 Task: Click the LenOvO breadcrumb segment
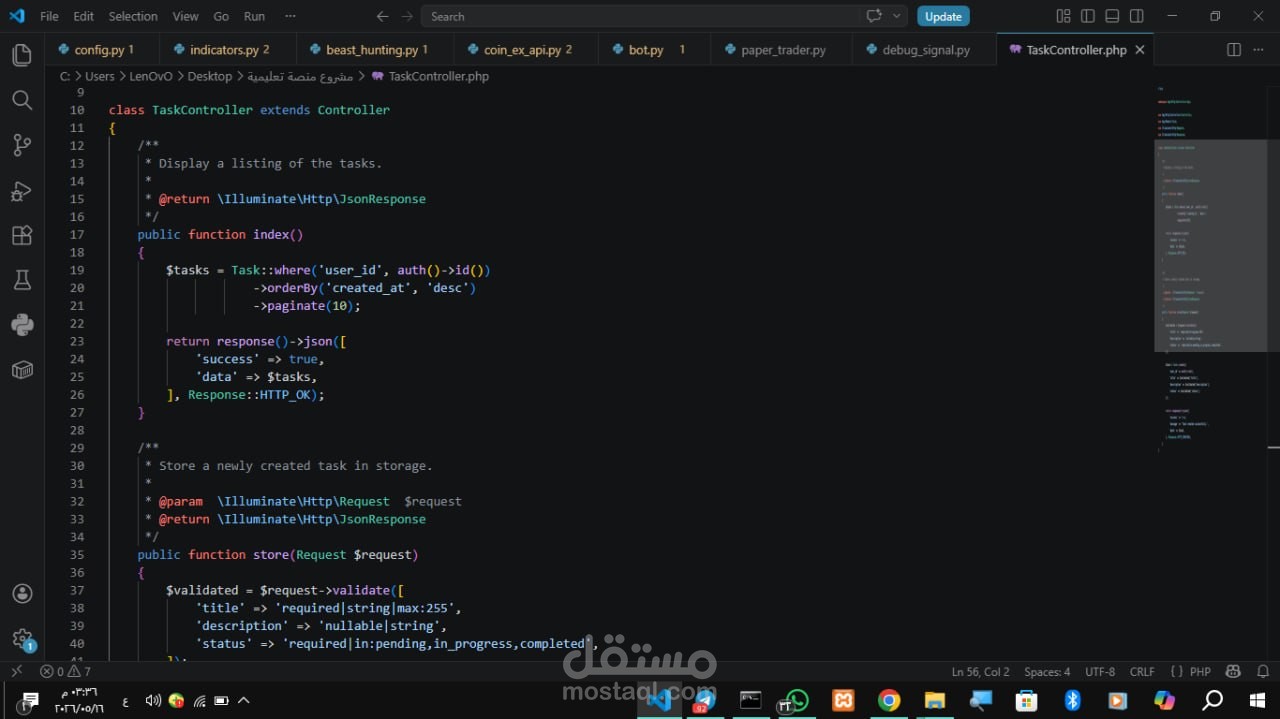tap(150, 76)
